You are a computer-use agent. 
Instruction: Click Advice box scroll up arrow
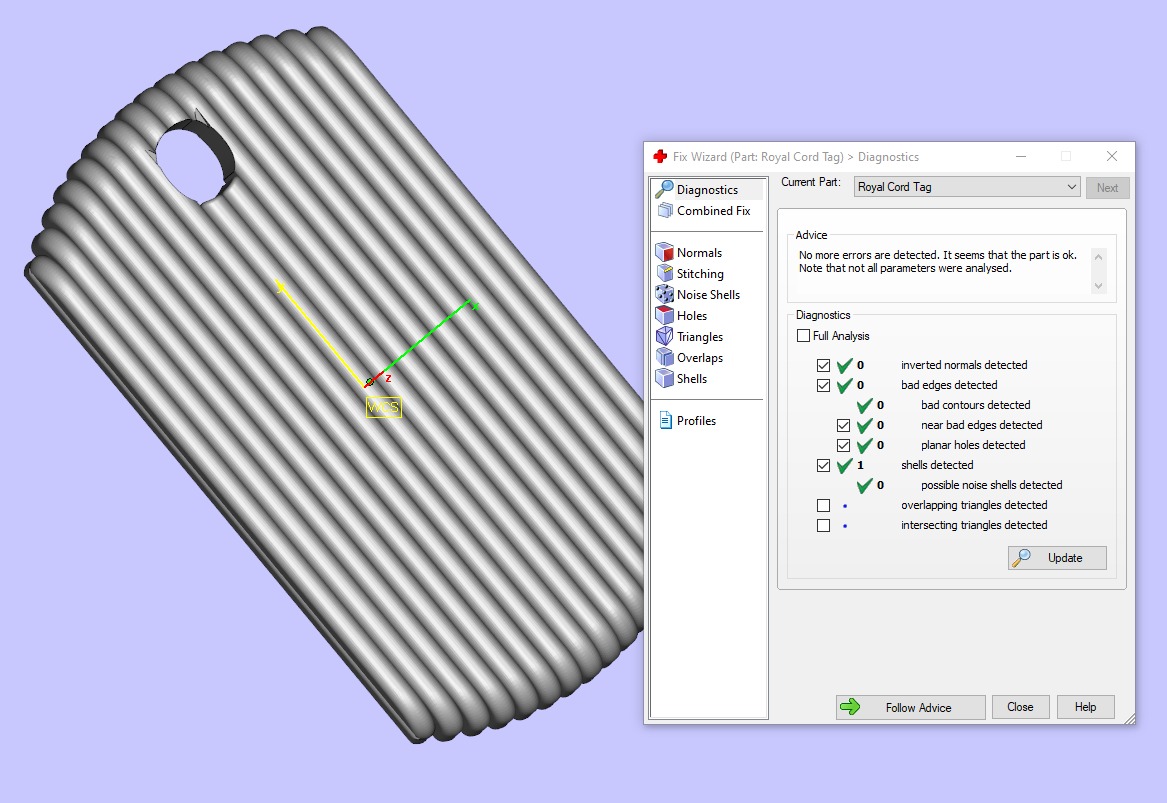[x=1098, y=257]
